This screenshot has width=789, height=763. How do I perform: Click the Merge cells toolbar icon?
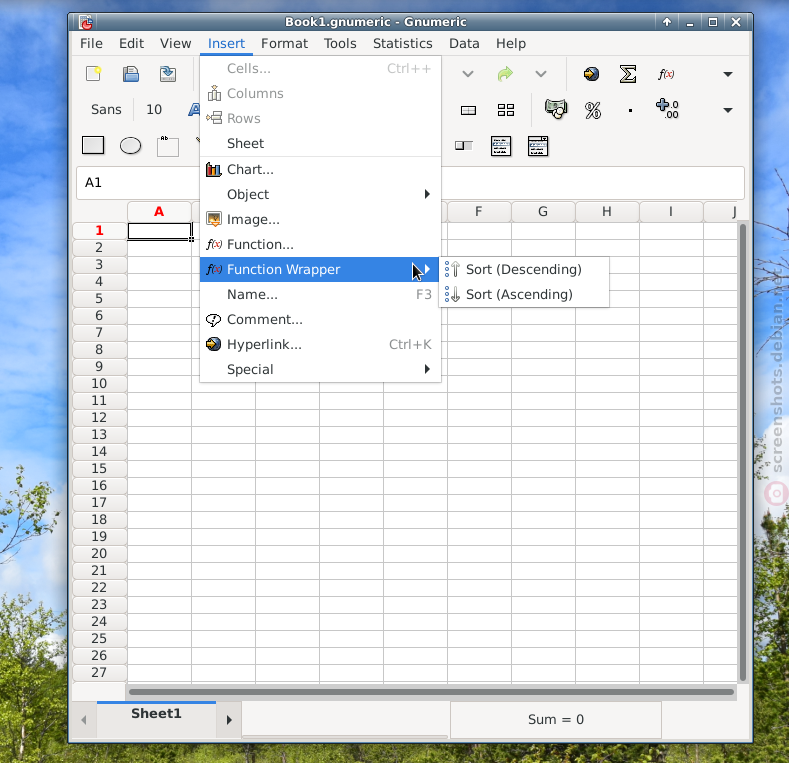pyautogui.click(x=468, y=110)
